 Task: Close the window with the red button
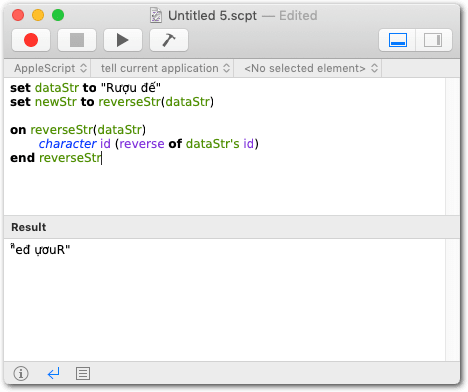(x=18, y=15)
